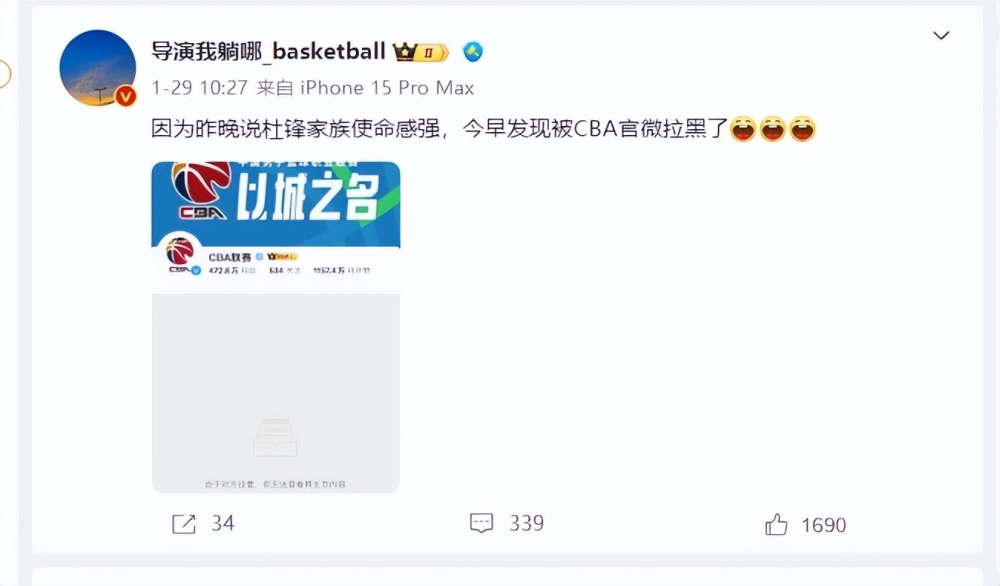Click the like count 1690

pyautogui.click(x=824, y=525)
